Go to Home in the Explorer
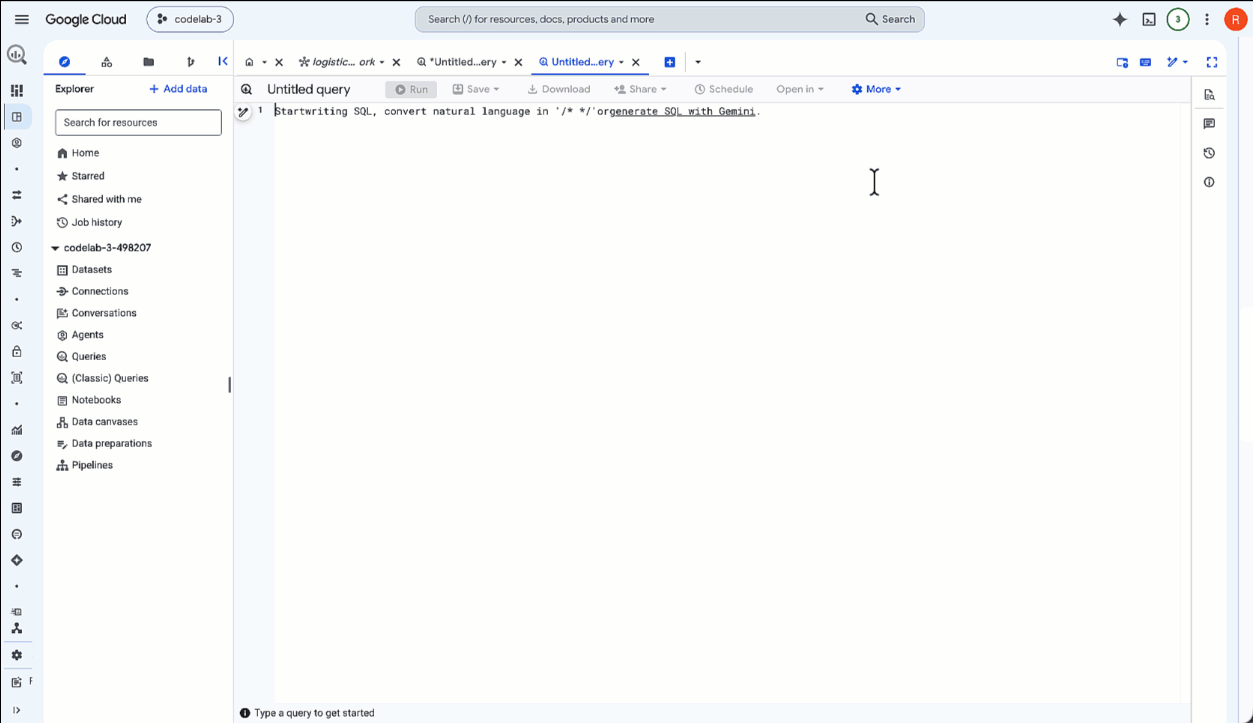The width and height of the screenshot is (1253, 723). [78, 153]
